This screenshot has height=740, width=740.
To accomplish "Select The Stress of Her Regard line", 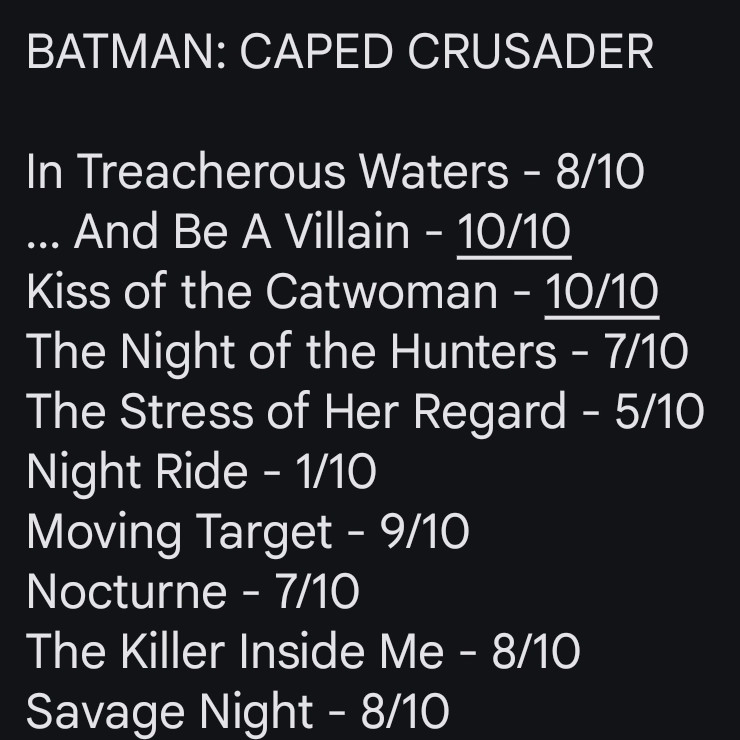I will [x=365, y=412].
